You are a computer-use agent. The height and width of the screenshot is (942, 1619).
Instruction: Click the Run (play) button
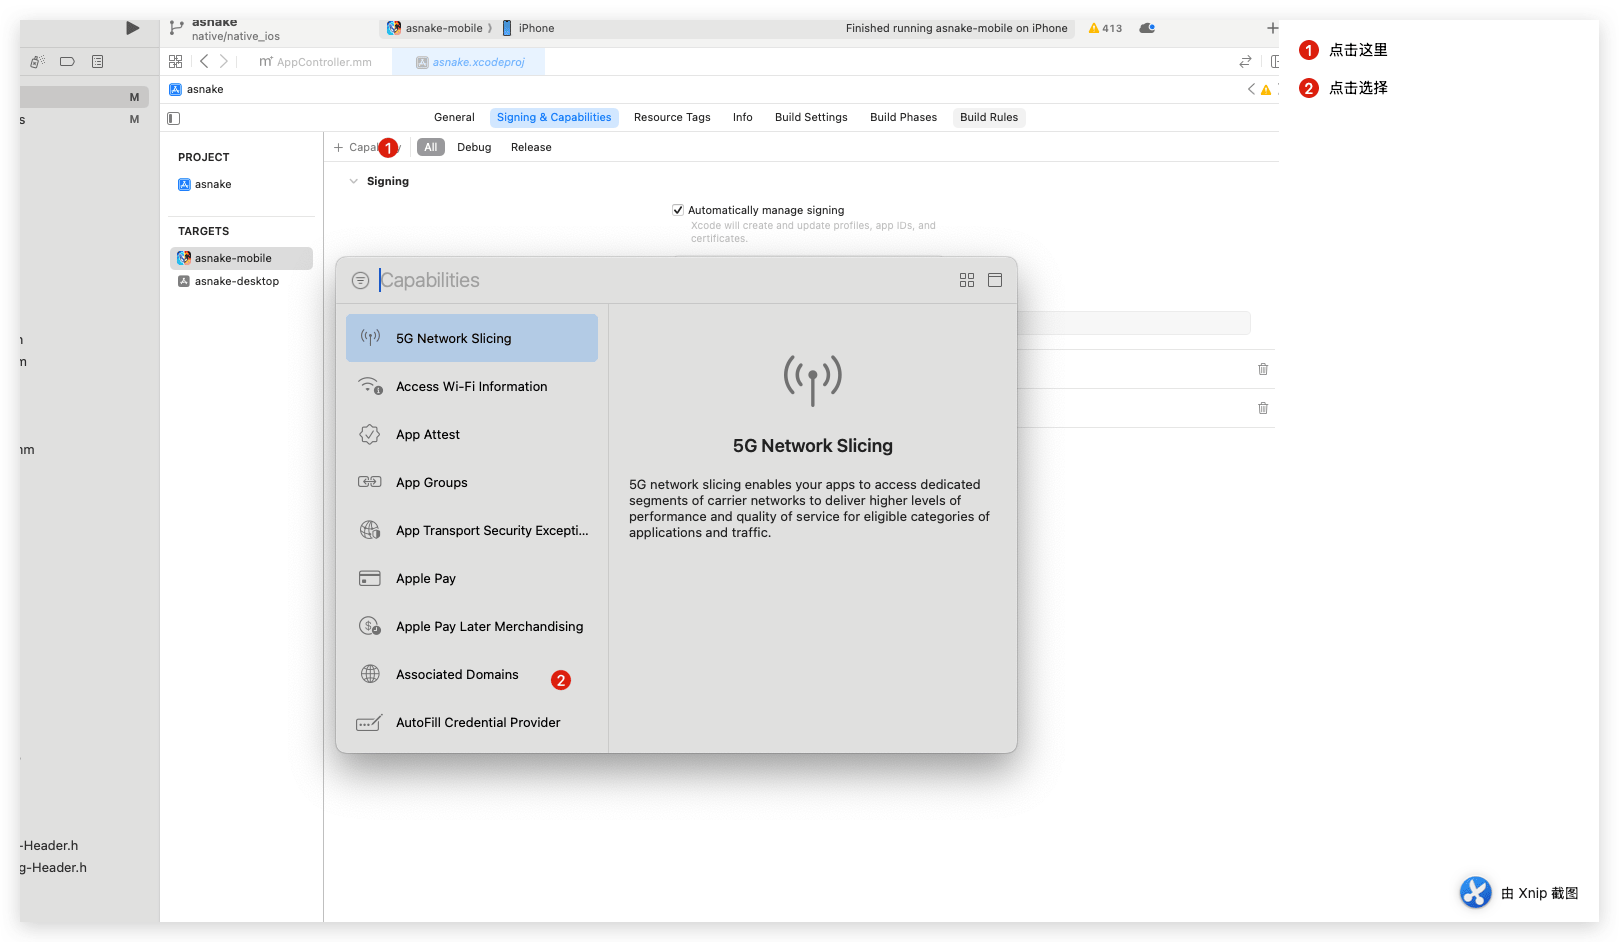pyautogui.click(x=132, y=28)
